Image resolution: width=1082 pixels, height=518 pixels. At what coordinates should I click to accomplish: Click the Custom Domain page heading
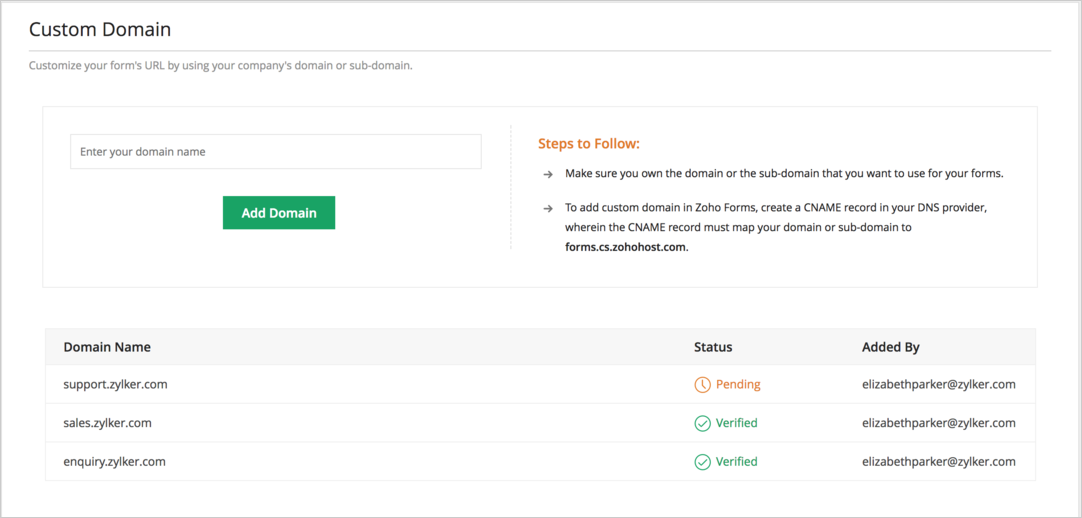(x=100, y=30)
